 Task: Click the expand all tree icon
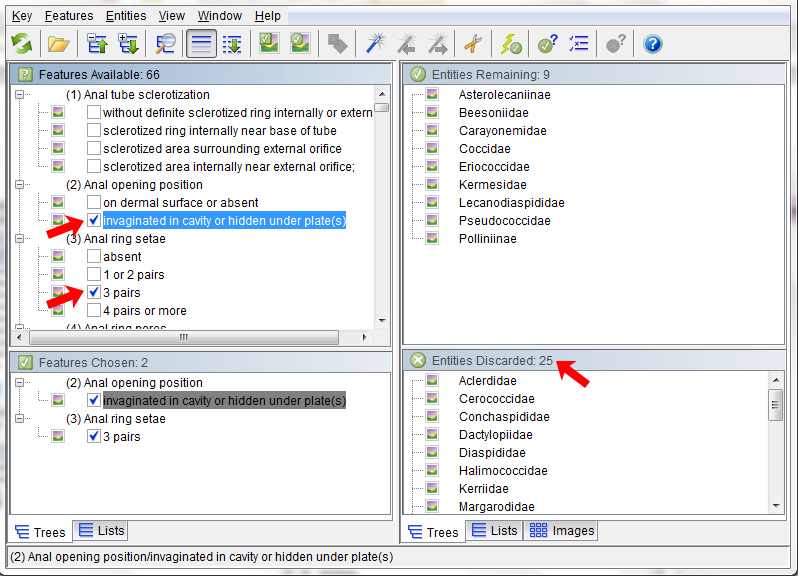coord(128,44)
